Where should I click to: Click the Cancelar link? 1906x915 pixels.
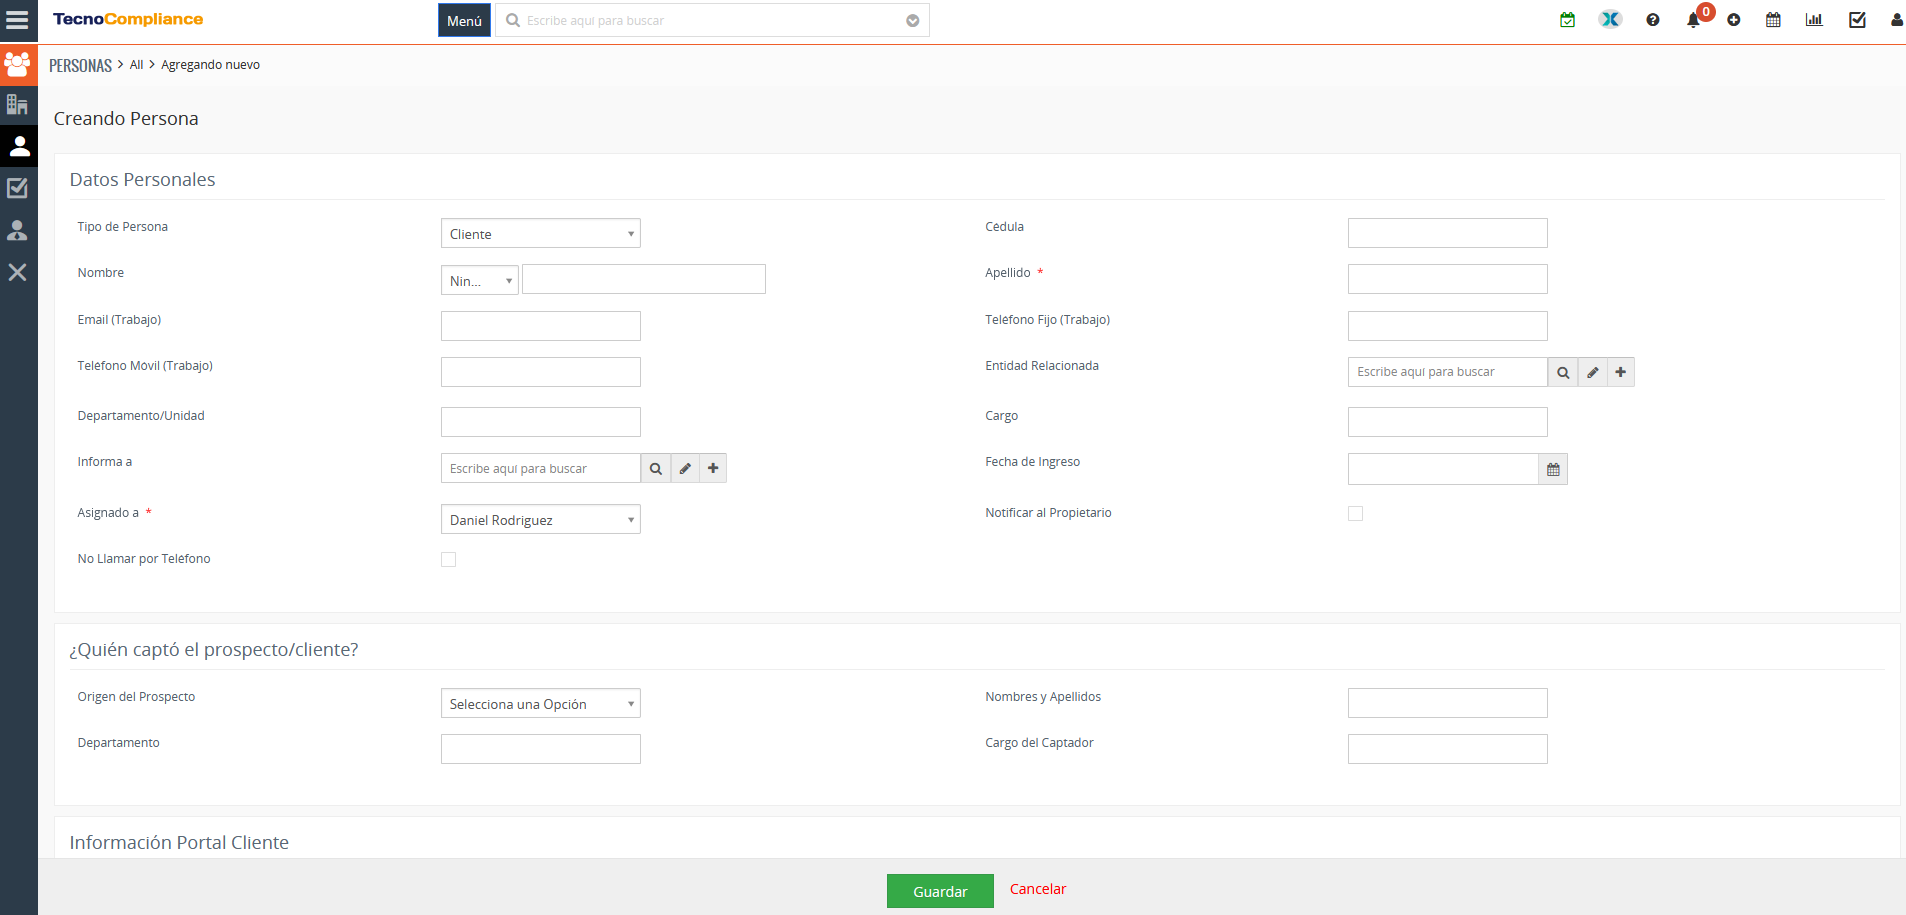click(1038, 889)
